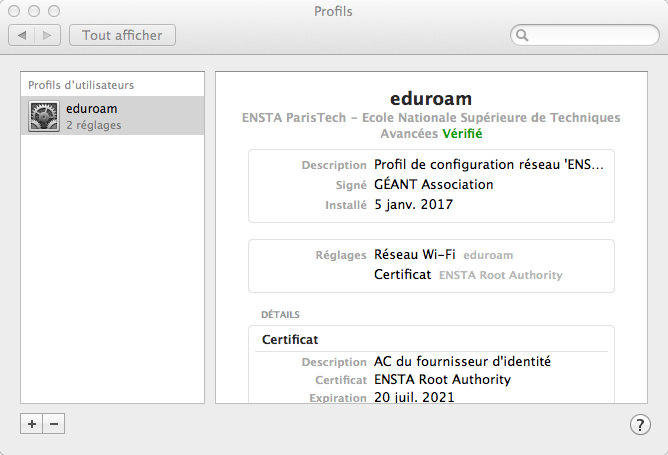The image size is (668, 455).
Task: Click the green Vérifié status text
Action: click(462, 134)
